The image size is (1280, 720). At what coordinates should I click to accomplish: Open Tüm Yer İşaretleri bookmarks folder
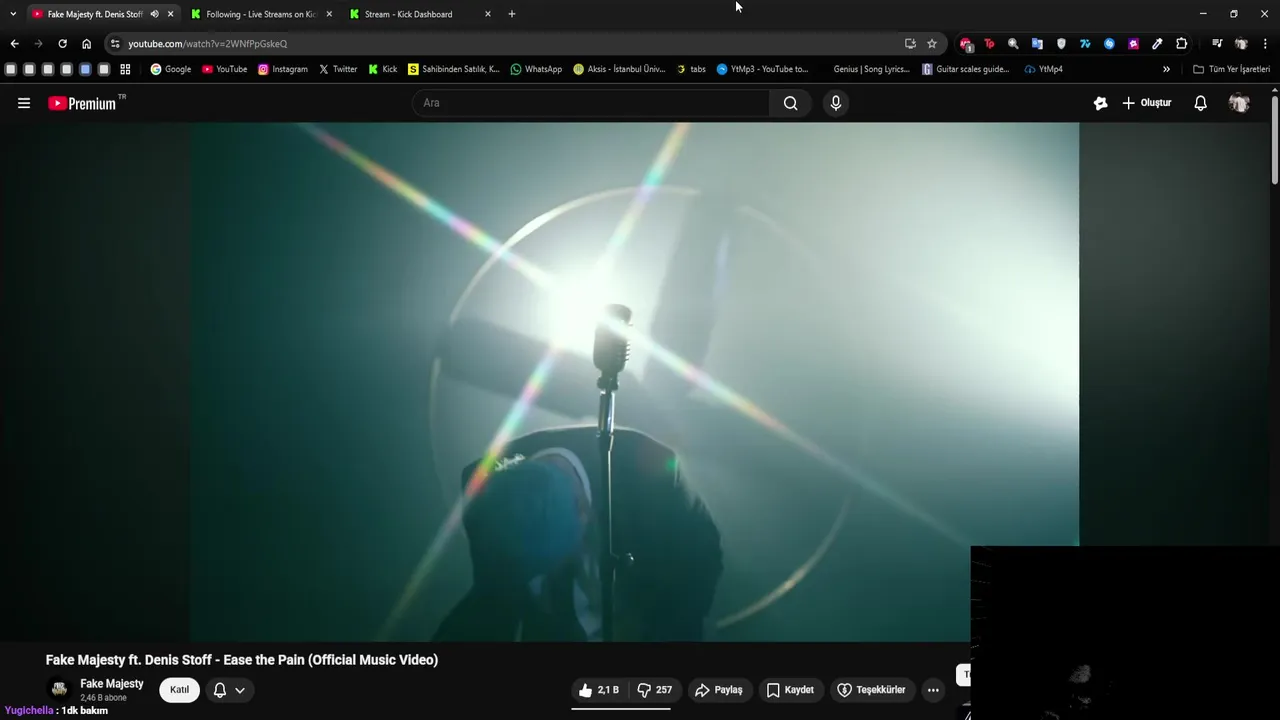(x=1231, y=69)
